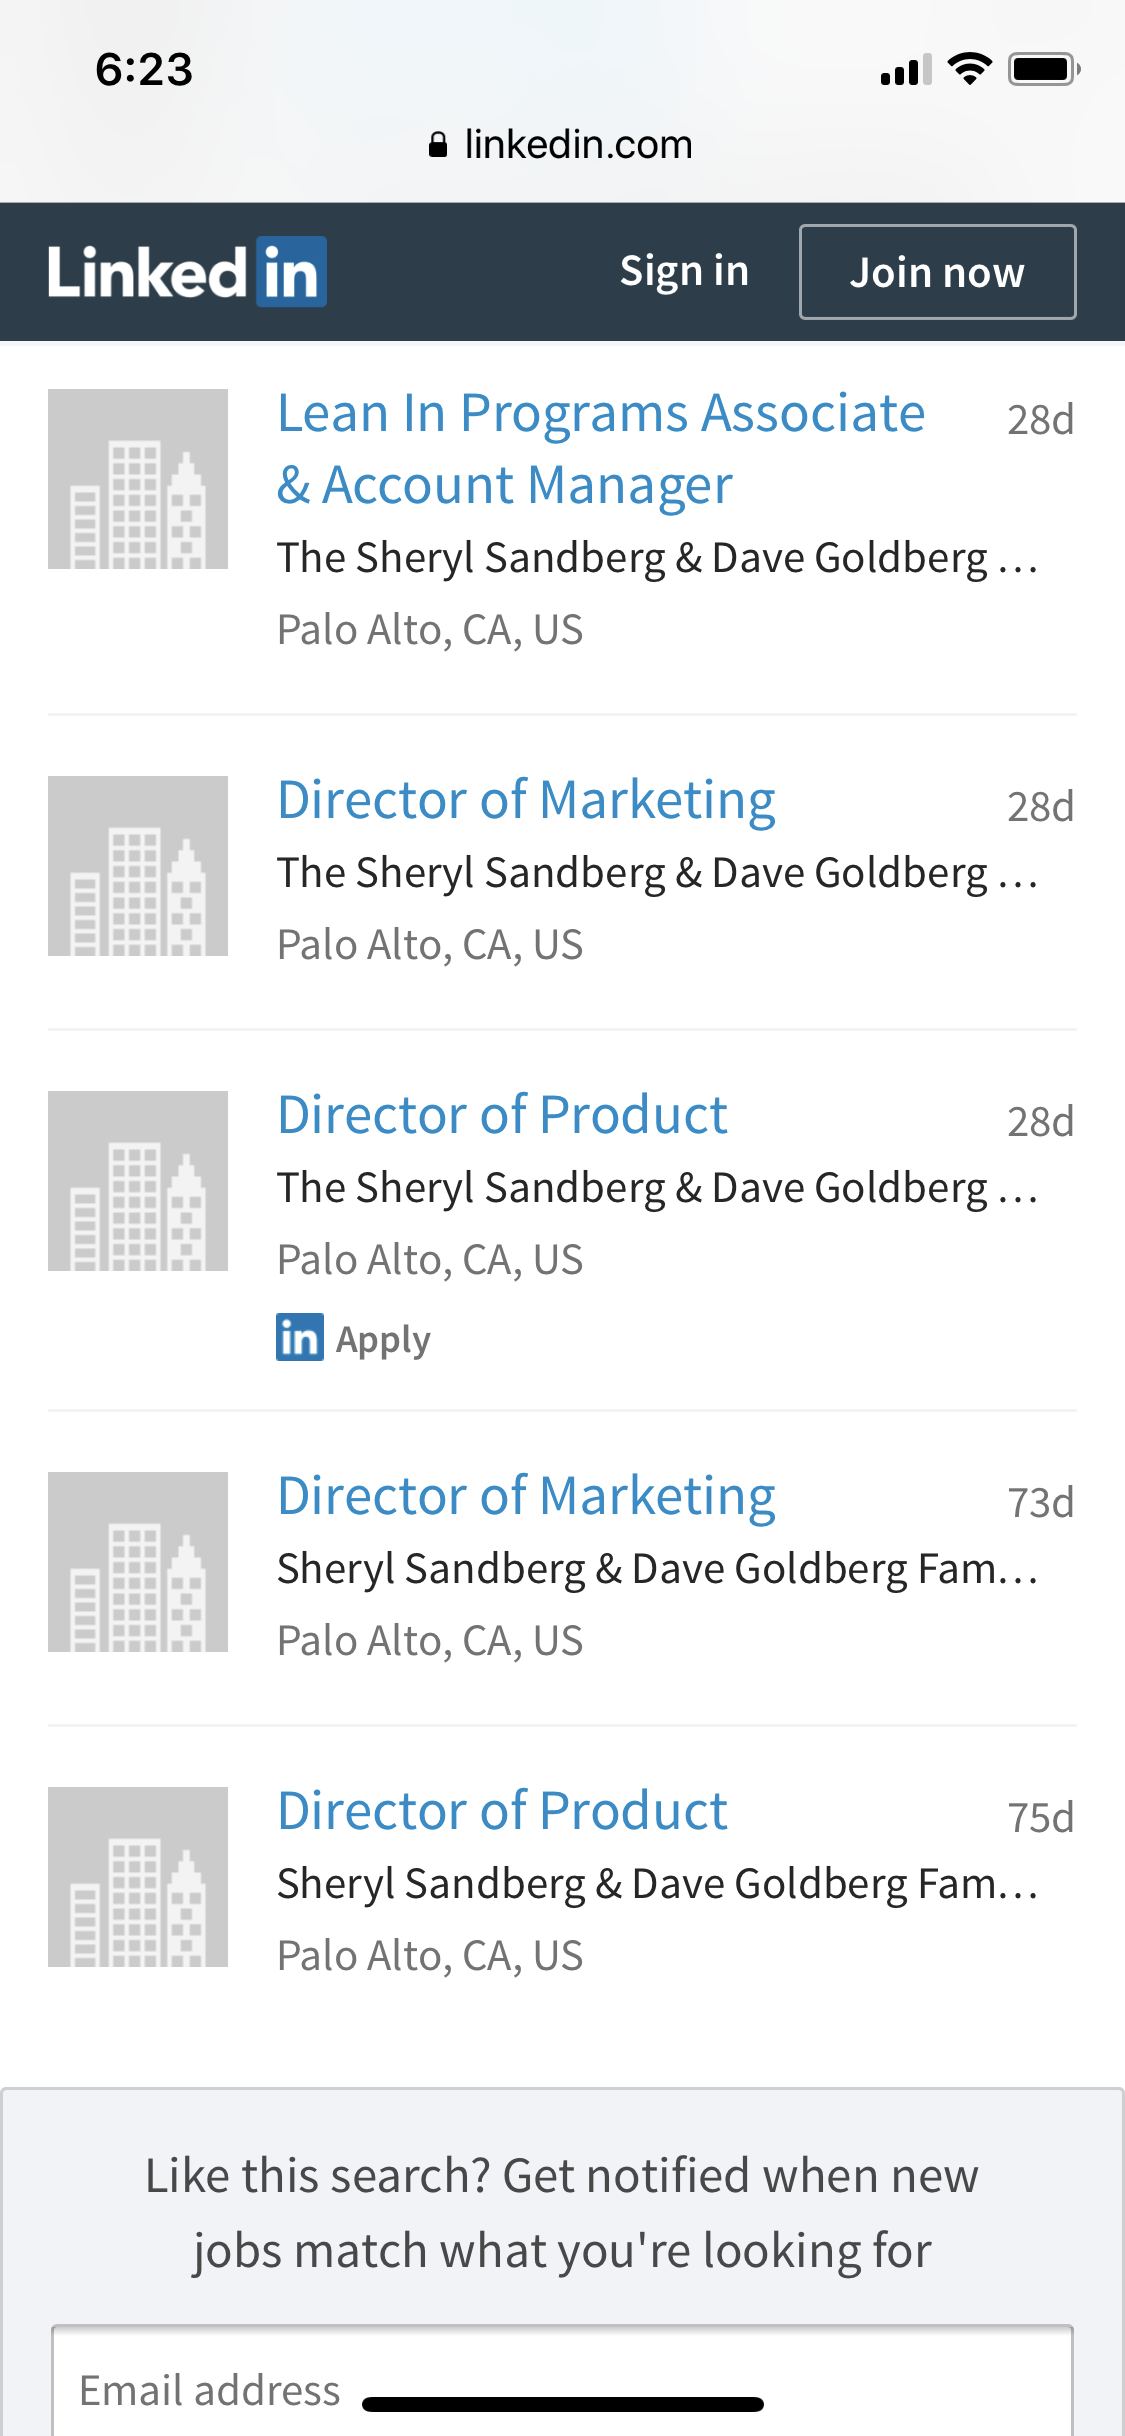Image resolution: width=1125 pixels, height=2436 pixels.
Task: Tap company logo beside Lean In Programs Associate
Action: click(138, 479)
